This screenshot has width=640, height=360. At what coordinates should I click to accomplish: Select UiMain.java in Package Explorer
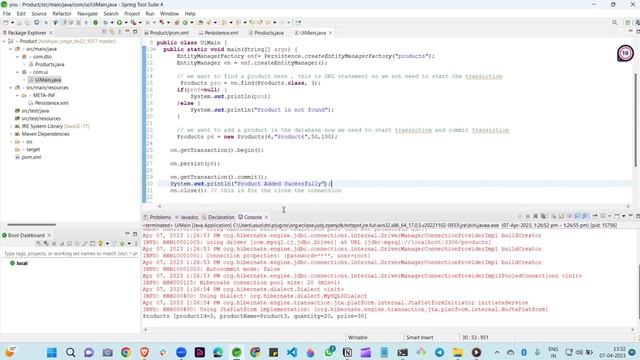(45, 80)
